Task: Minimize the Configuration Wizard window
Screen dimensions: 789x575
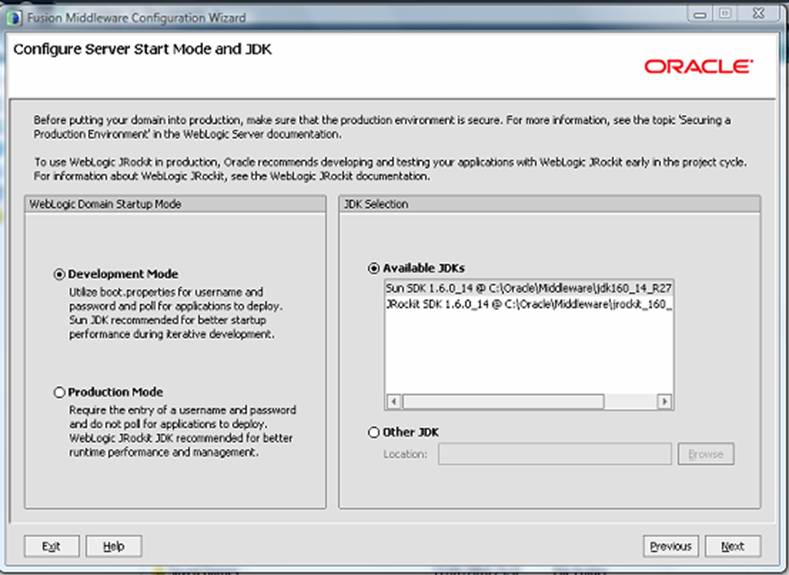Action: coord(699,14)
